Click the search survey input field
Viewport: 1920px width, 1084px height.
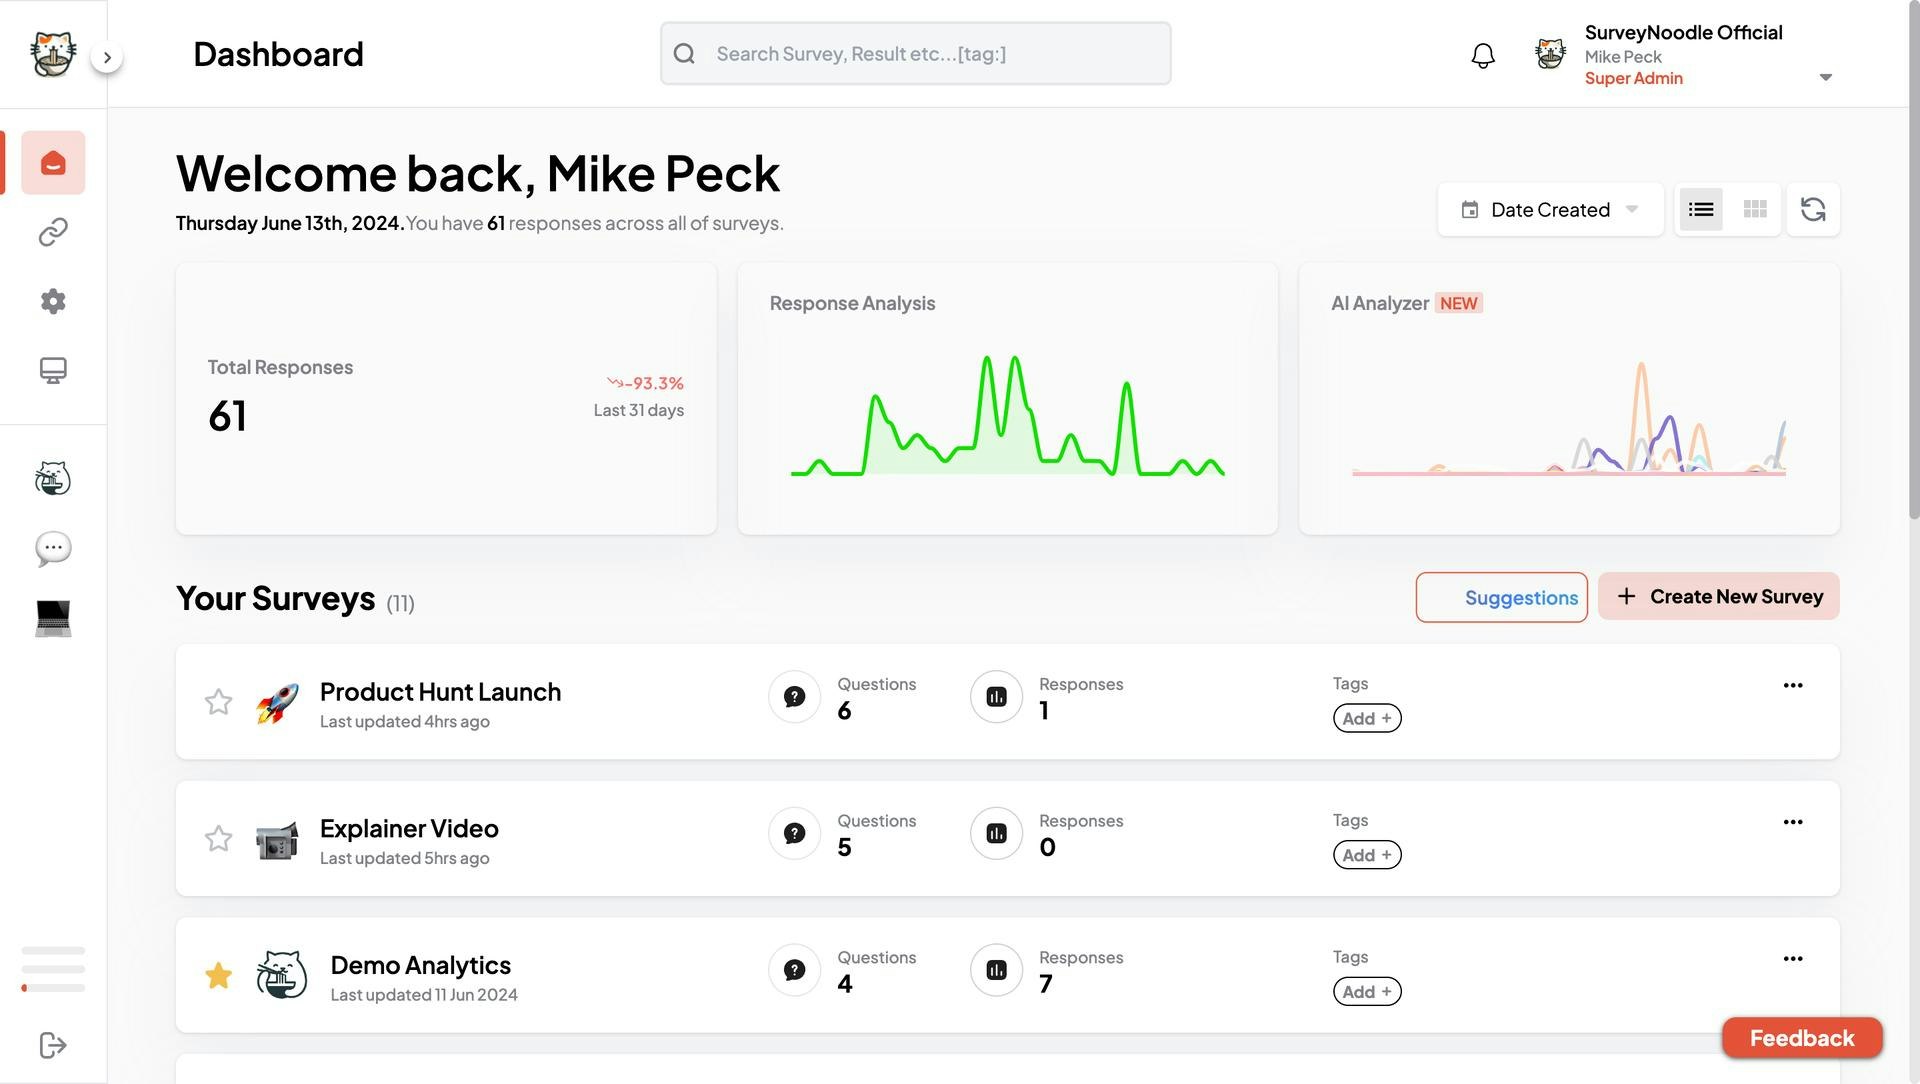click(915, 54)
